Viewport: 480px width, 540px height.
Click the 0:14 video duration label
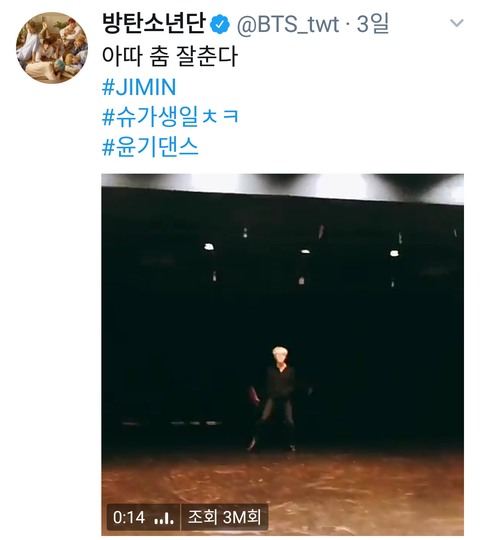129,518
